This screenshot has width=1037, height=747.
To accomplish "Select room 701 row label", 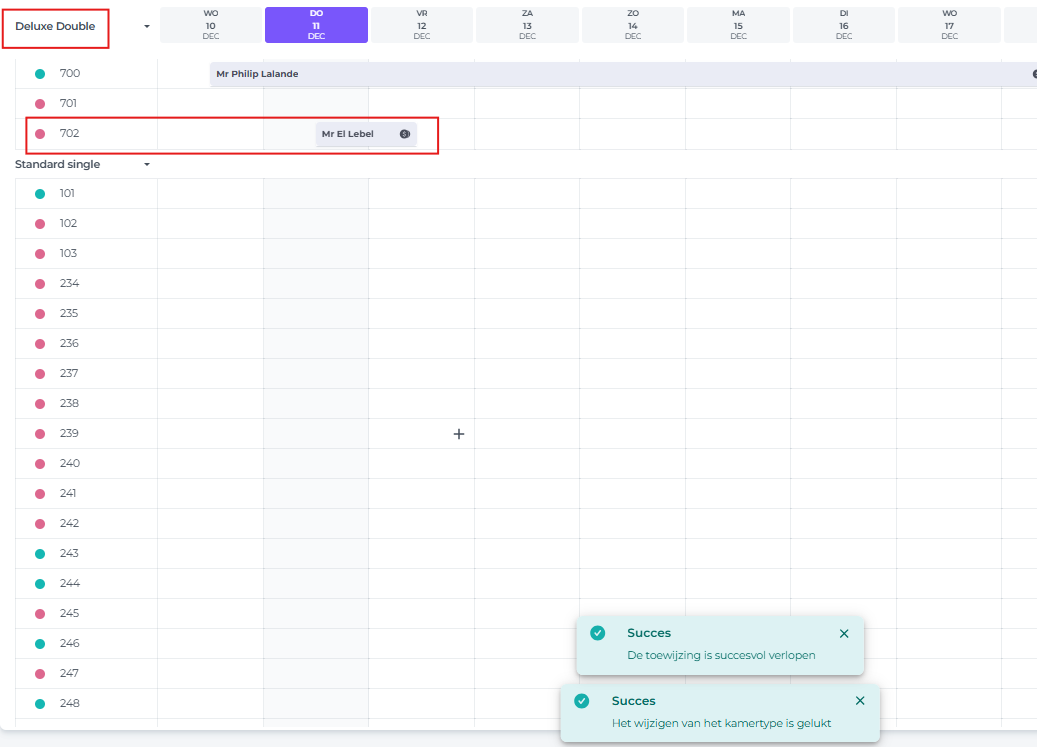I will pyautogui.click(x=69, y=104).
